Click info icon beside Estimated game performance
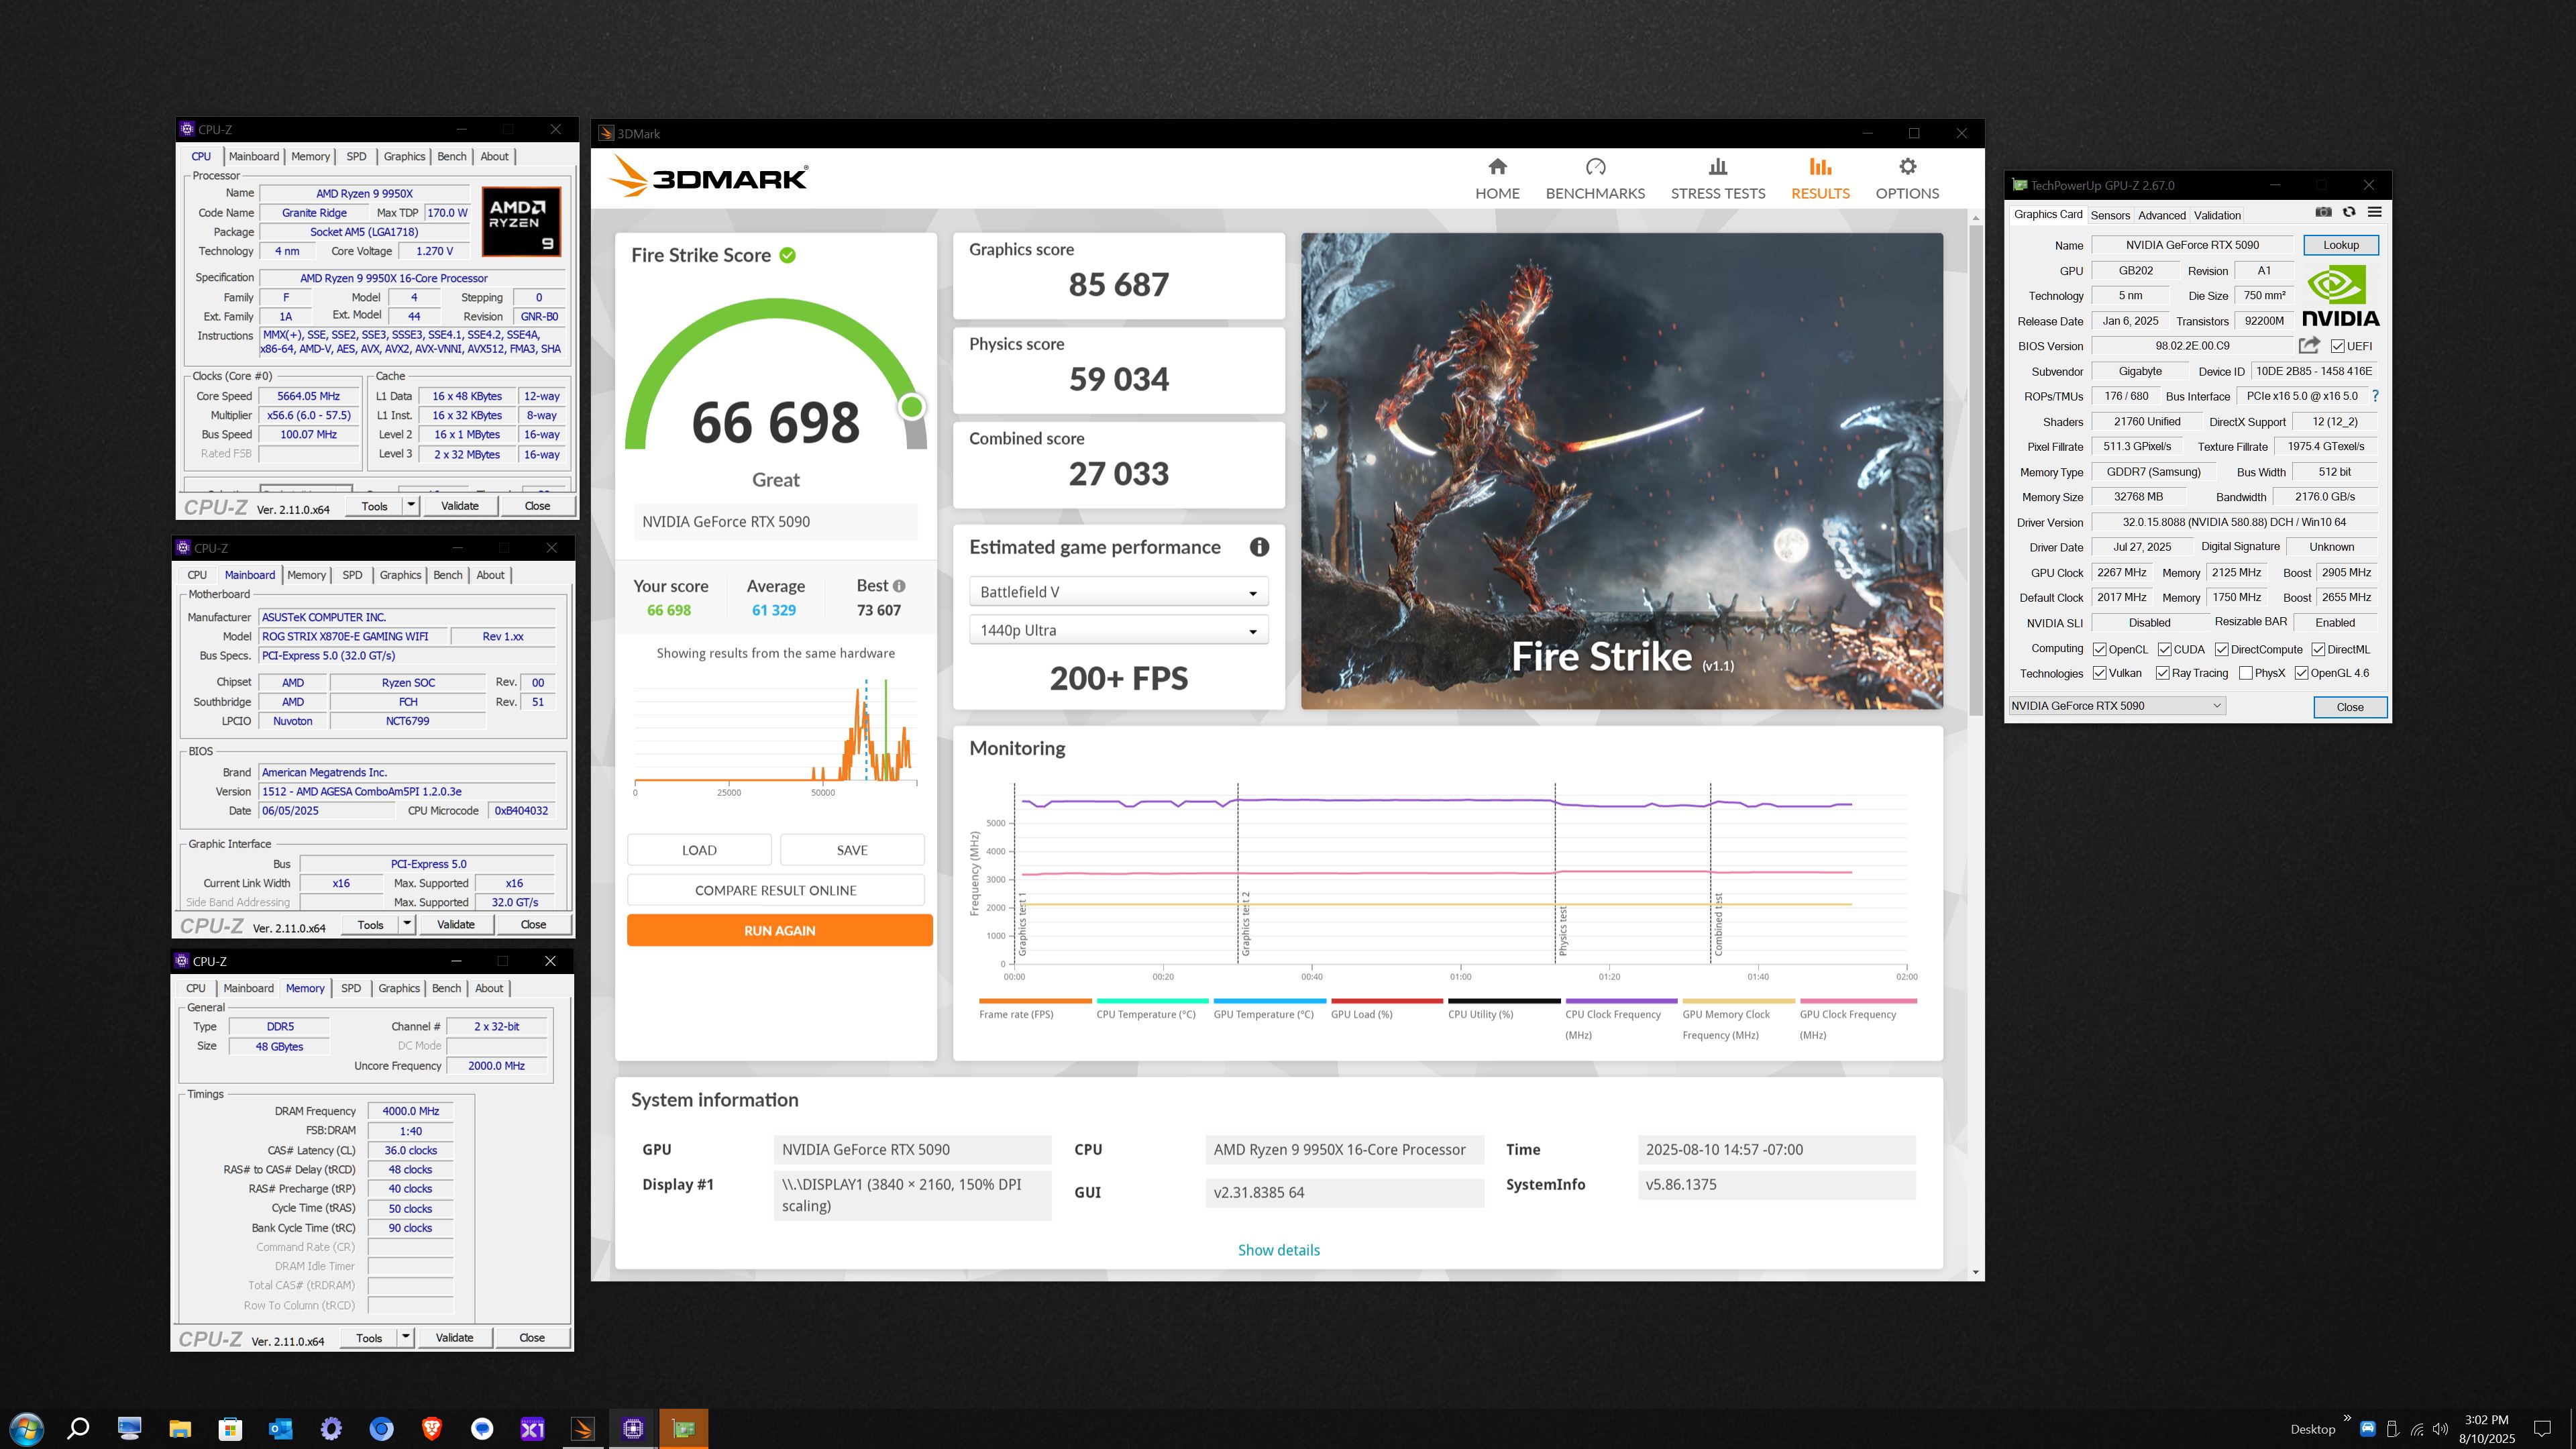Viewport: 2576px width, 1449px height. coord(1259,547)
